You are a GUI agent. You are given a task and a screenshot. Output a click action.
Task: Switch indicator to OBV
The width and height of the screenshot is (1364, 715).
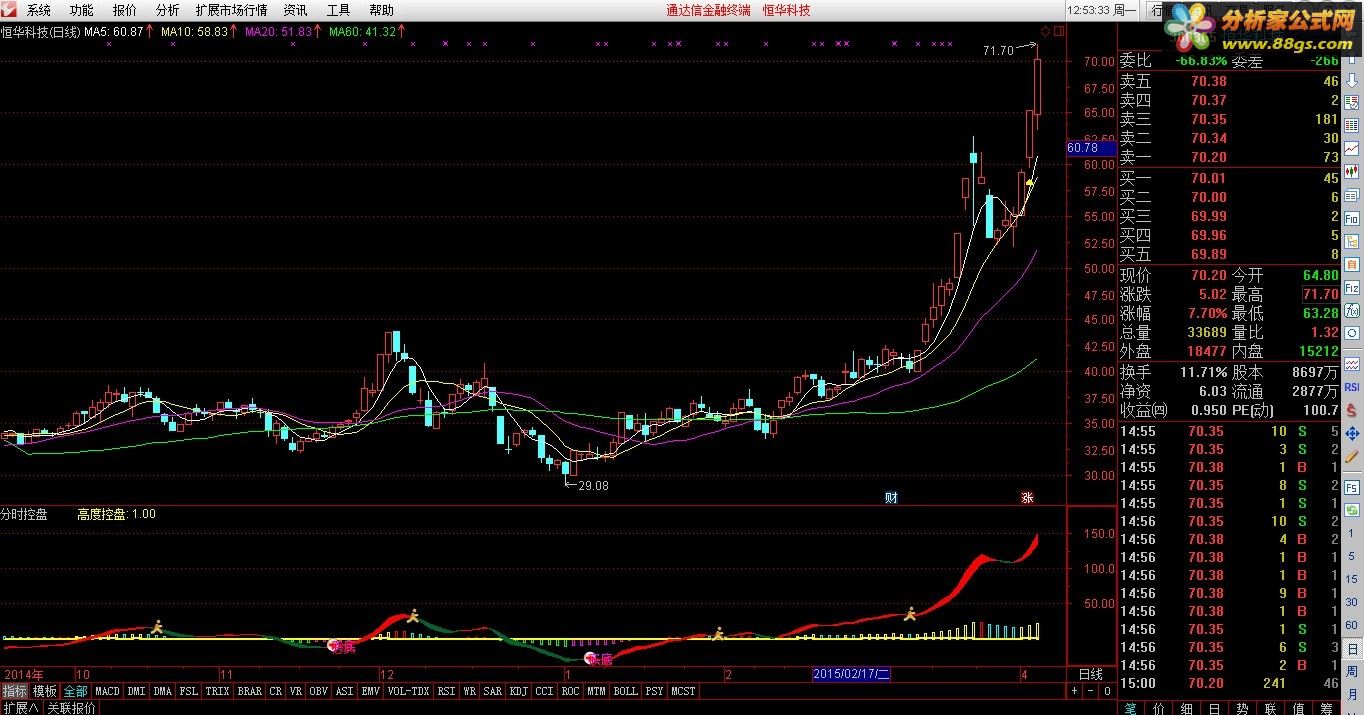[x=318, y=691]
